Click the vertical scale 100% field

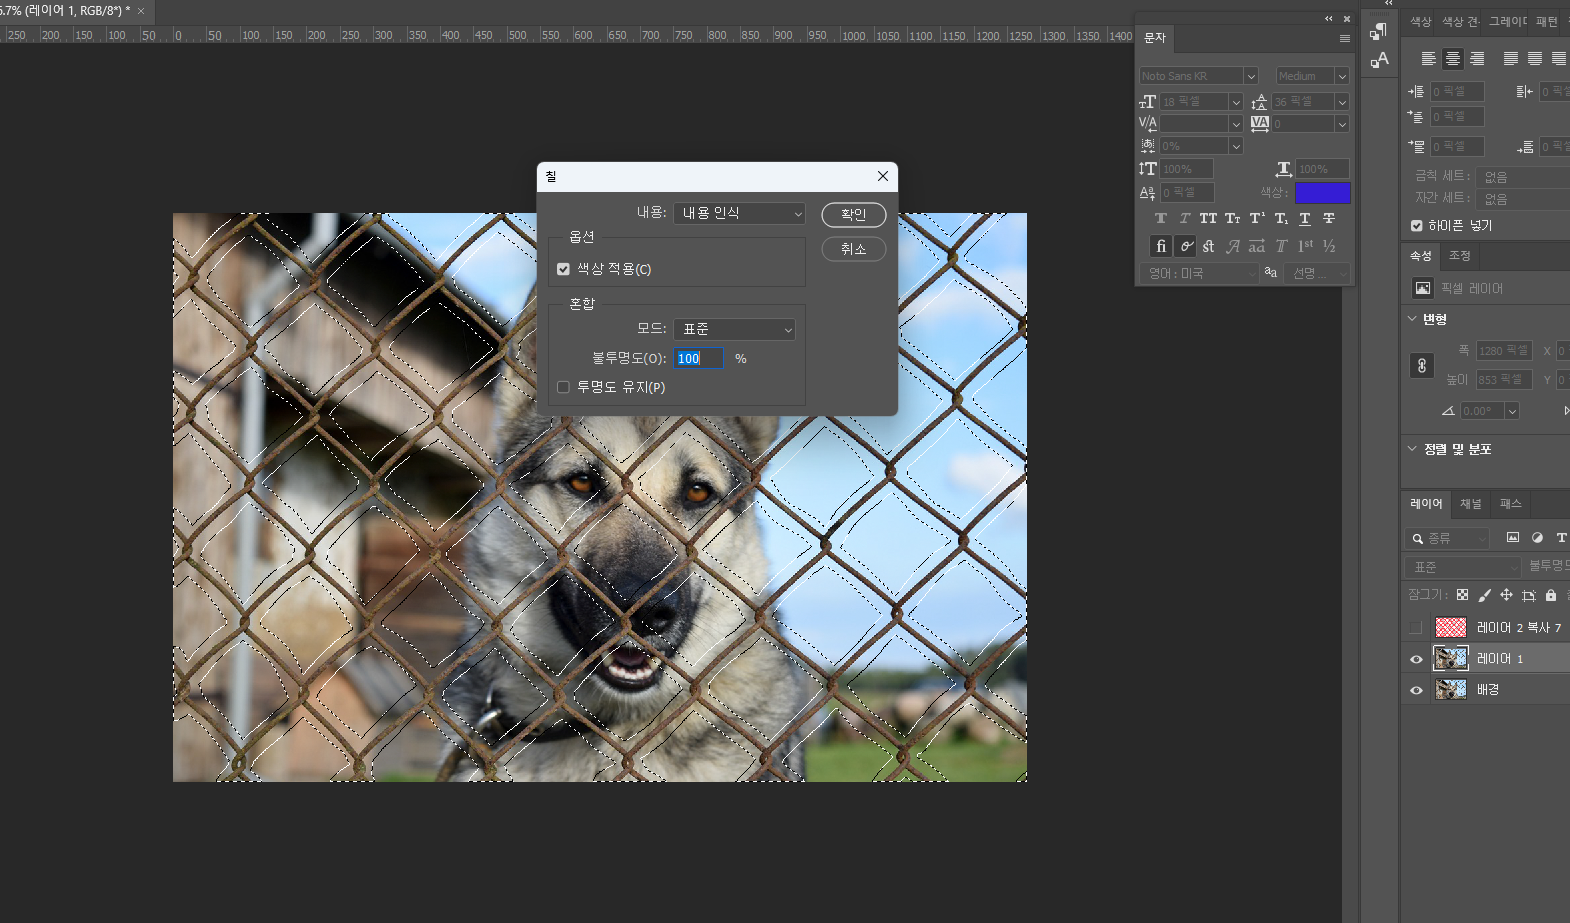coord(1187,170)
